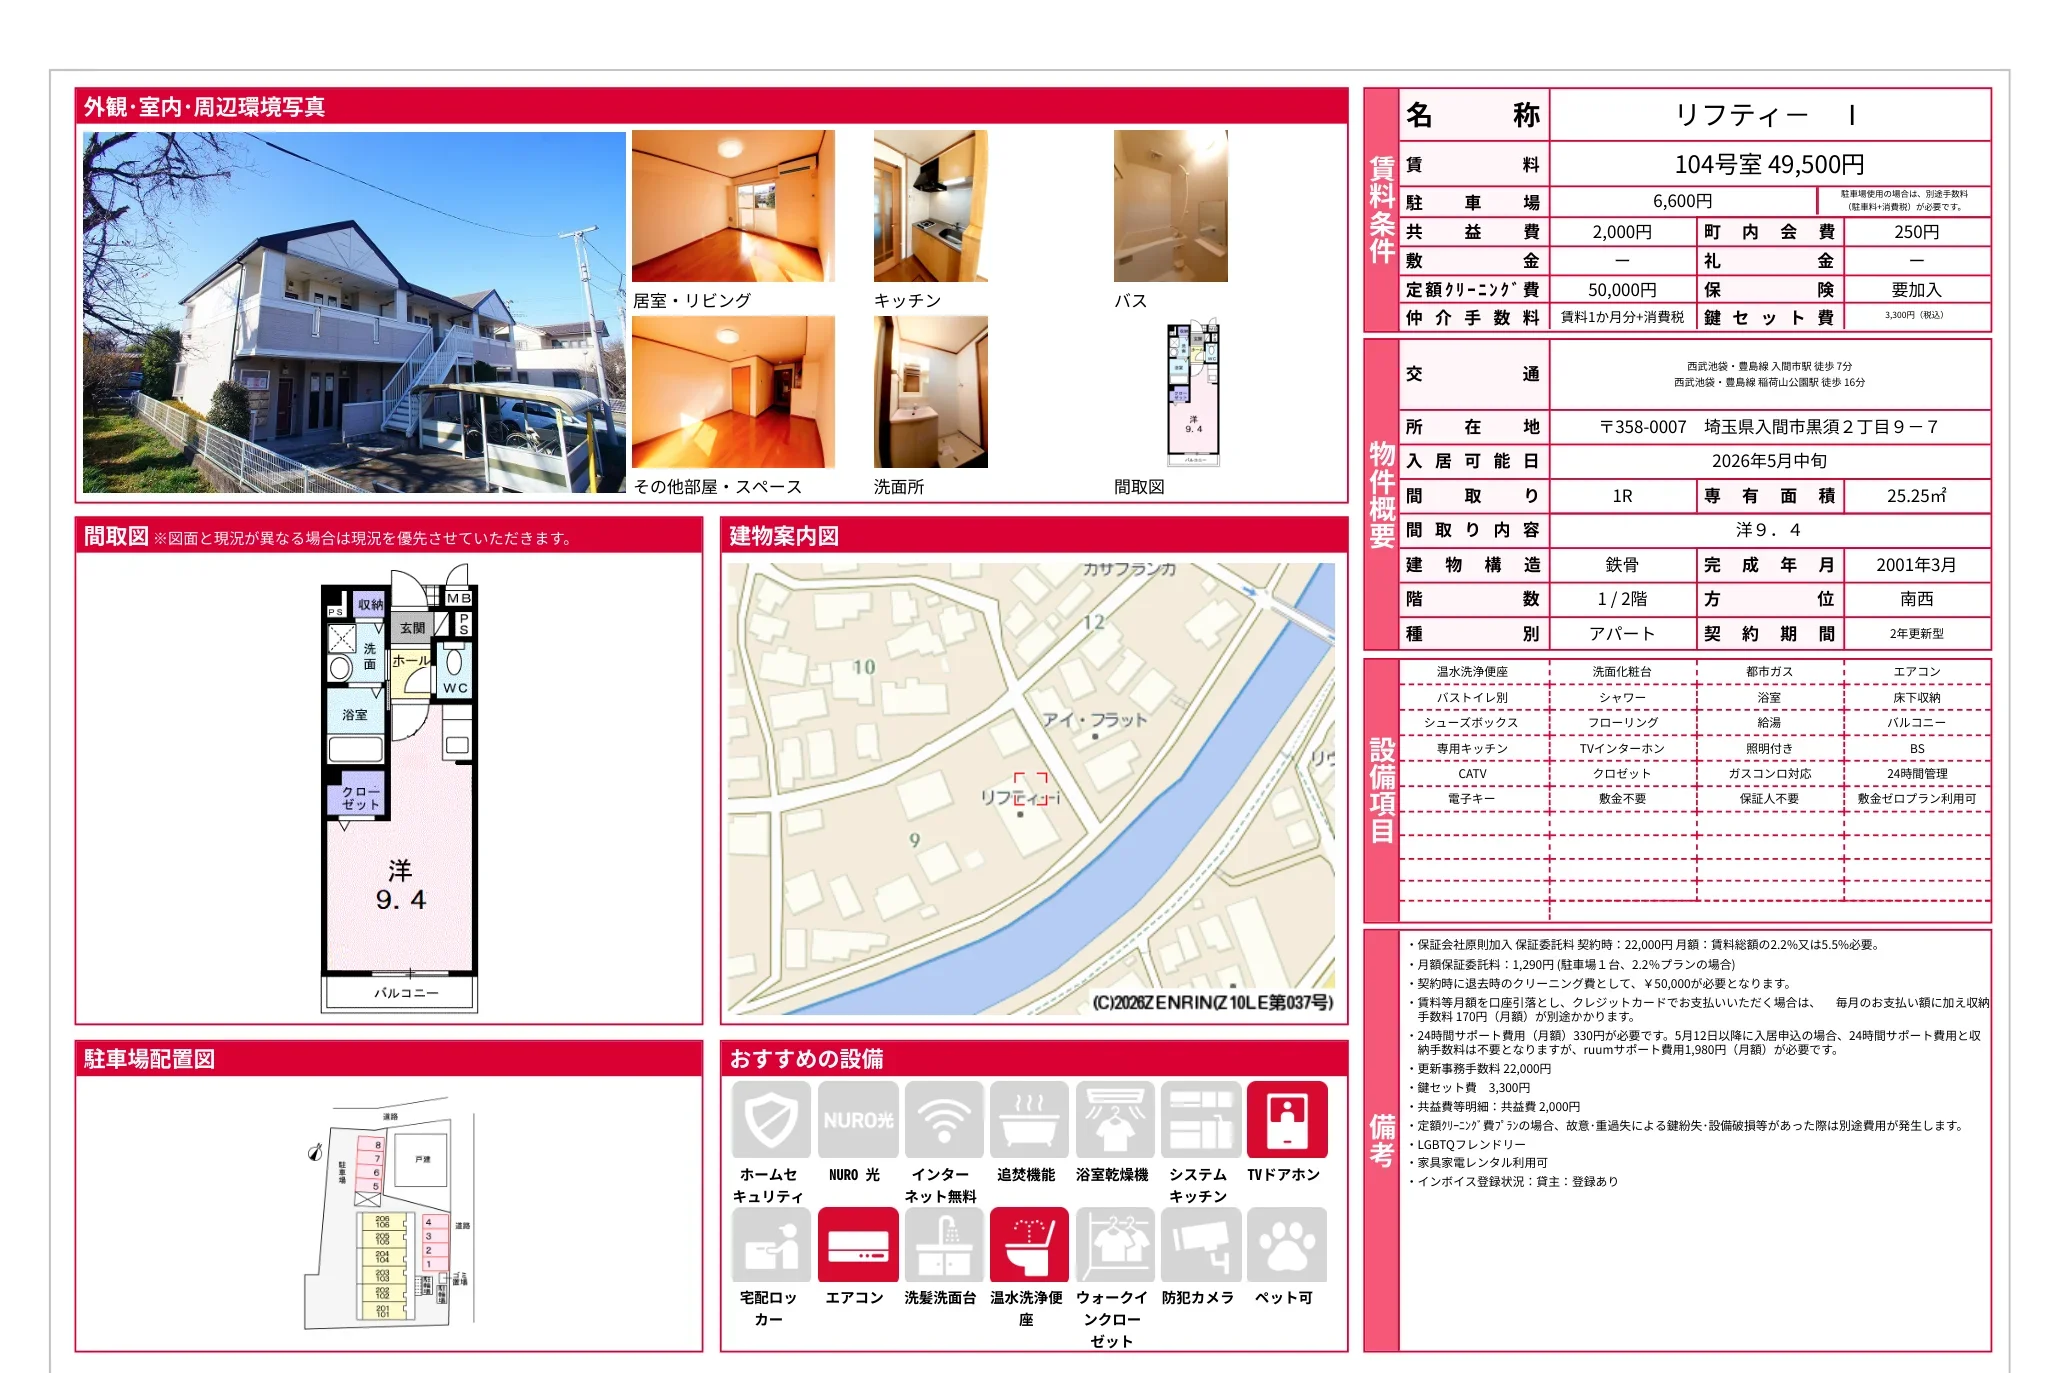The image size is (2056, 1373).
Task: Click the security camera icon
Action: pyautogui.click(x=1200, y=1245)
